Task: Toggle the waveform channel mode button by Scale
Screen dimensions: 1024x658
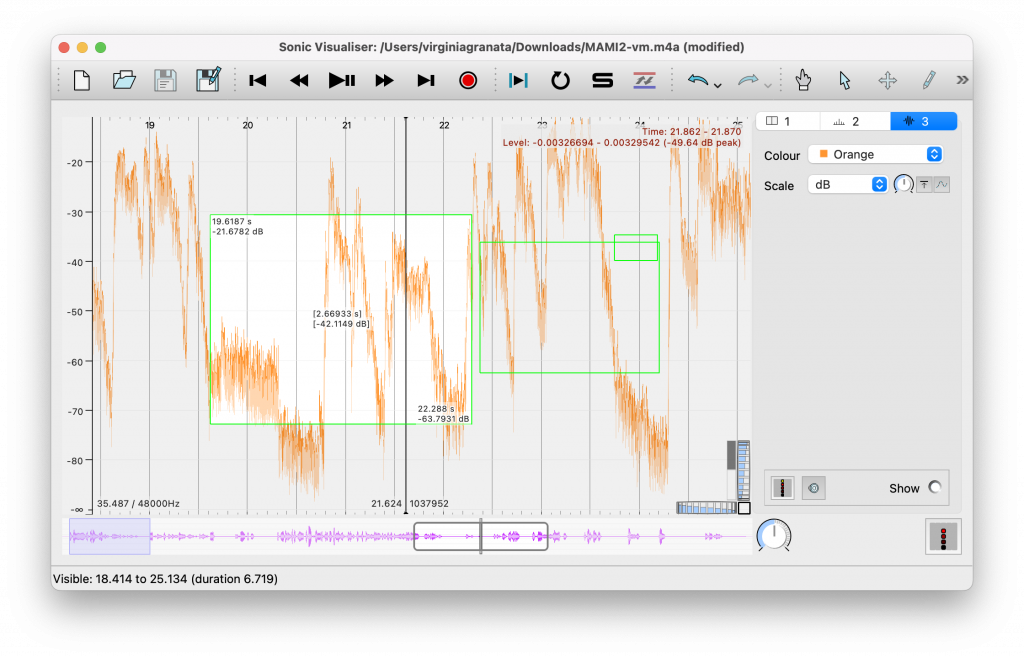Action: point(942,185)
